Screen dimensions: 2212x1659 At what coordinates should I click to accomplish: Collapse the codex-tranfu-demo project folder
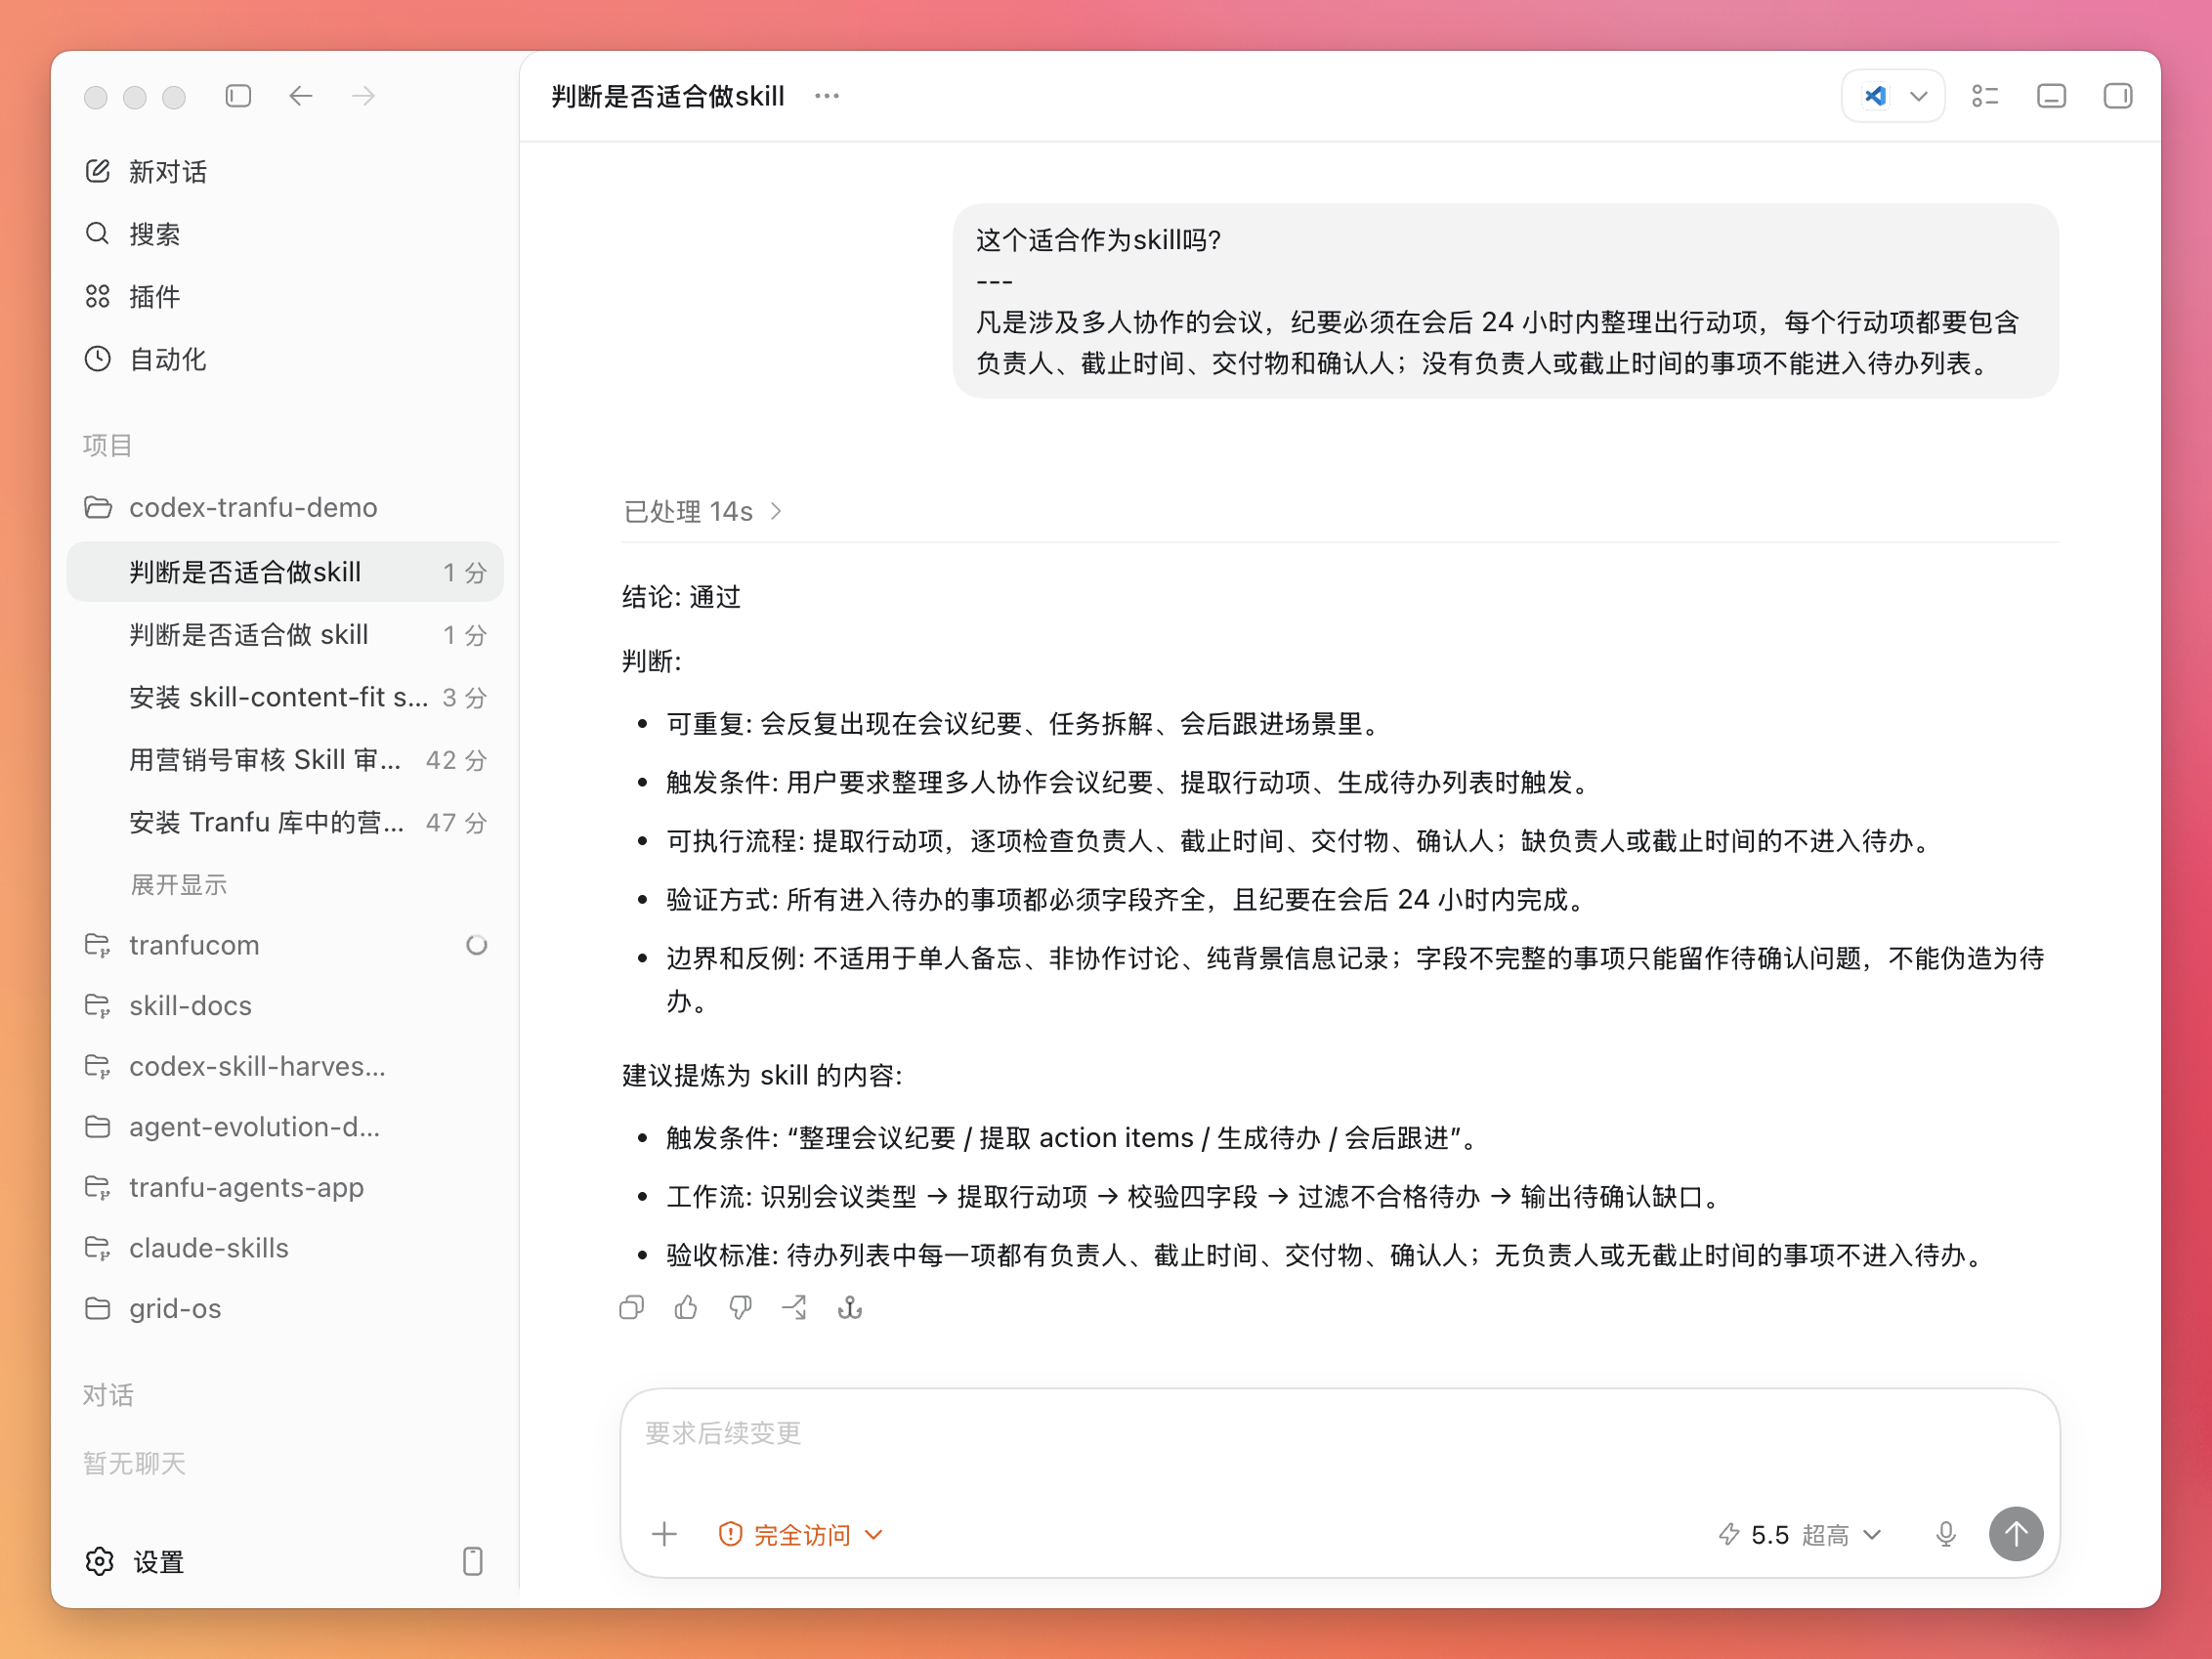[285, 507]
